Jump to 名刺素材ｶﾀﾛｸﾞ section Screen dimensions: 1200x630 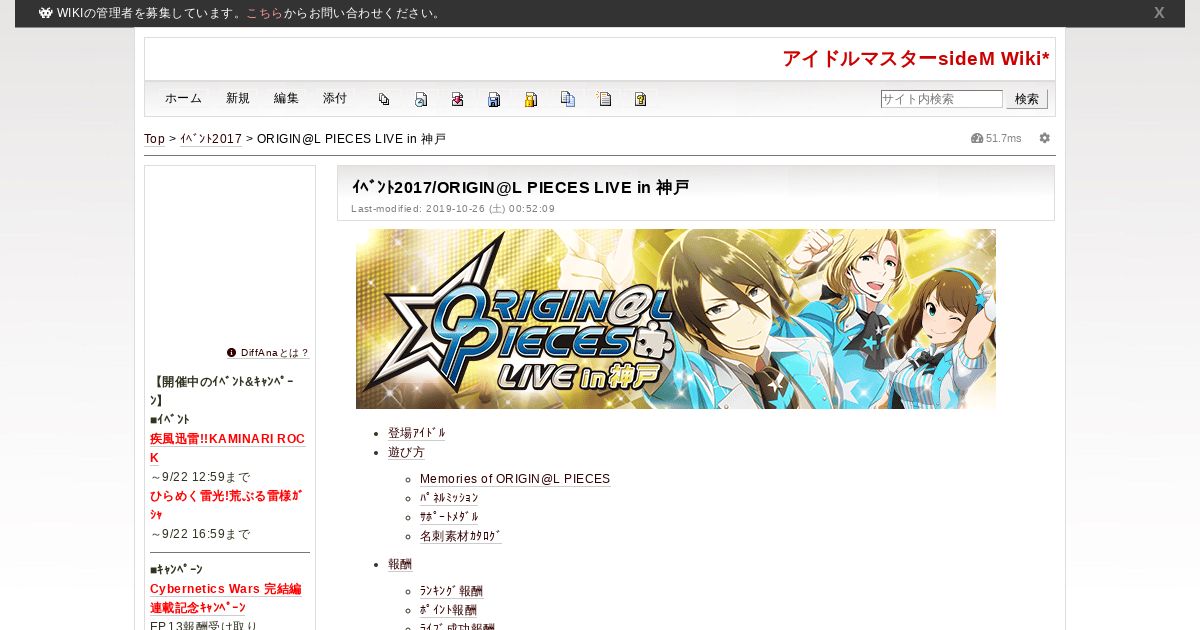click(x=461, y=536)
